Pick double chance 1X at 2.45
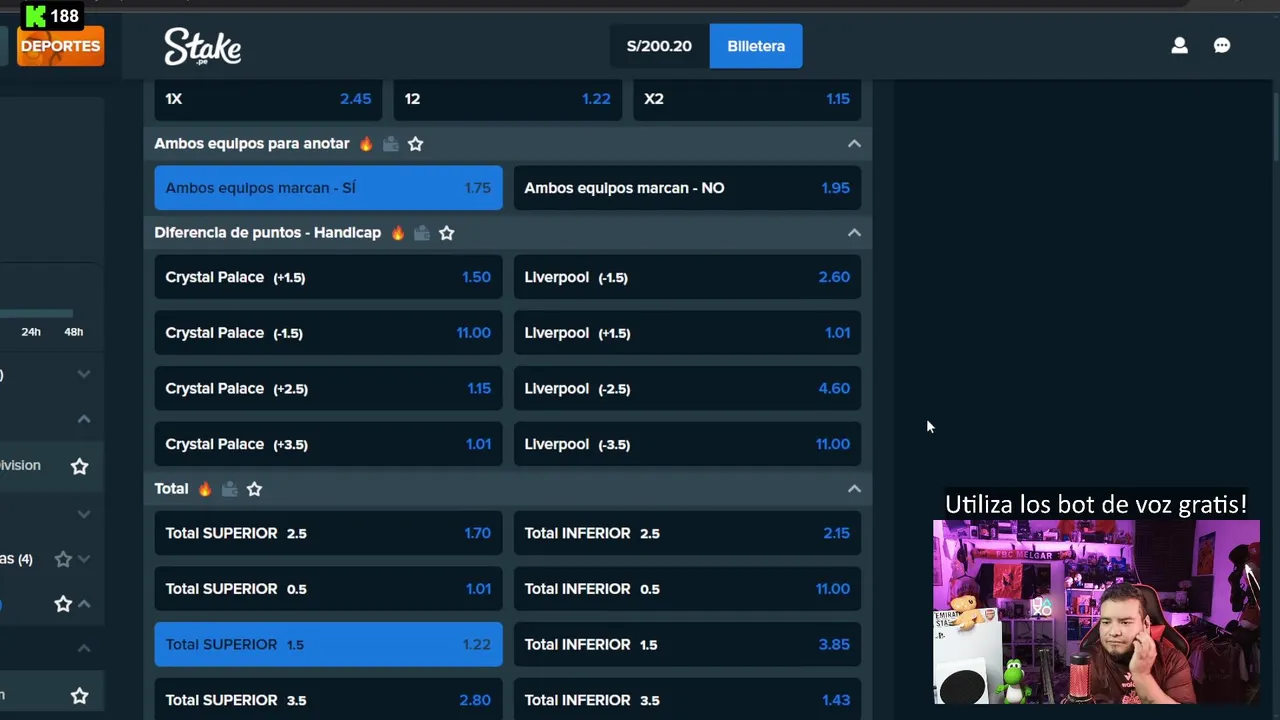Screen dimensions: 1280x720 click(x=268, y=99)
